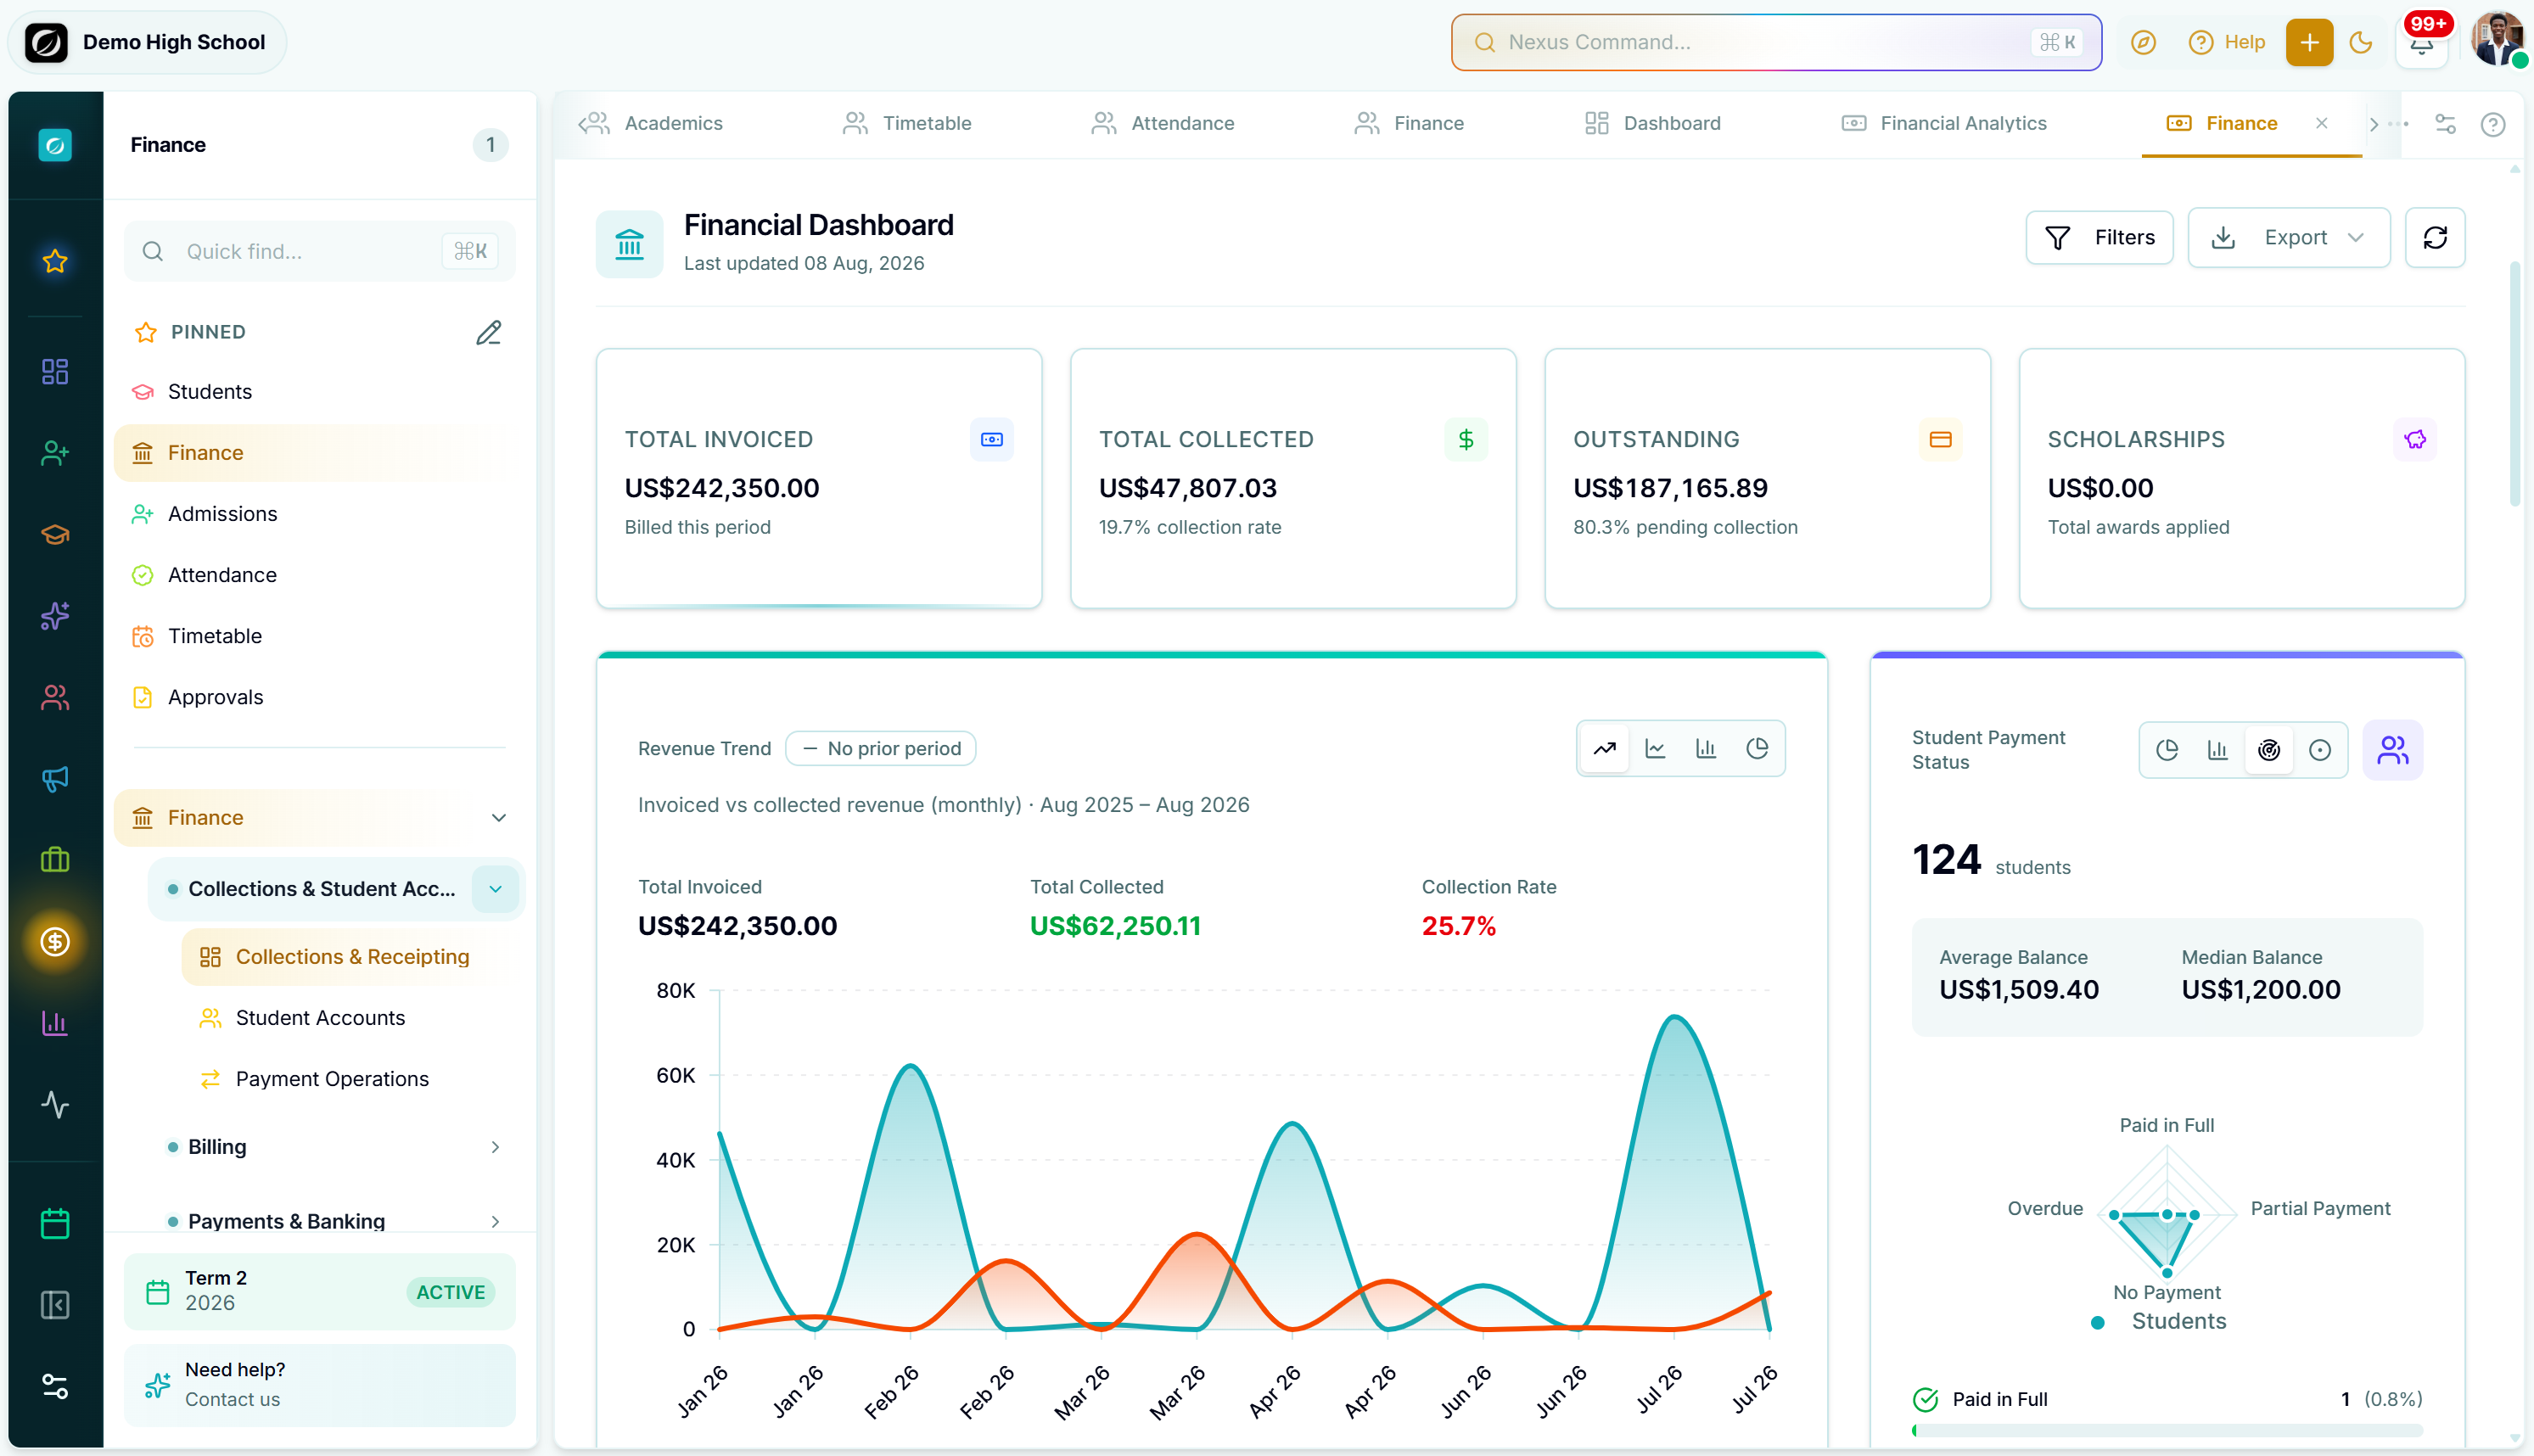
Task: Click the Paid in Full progress bar
Action: point(2167,1430)
